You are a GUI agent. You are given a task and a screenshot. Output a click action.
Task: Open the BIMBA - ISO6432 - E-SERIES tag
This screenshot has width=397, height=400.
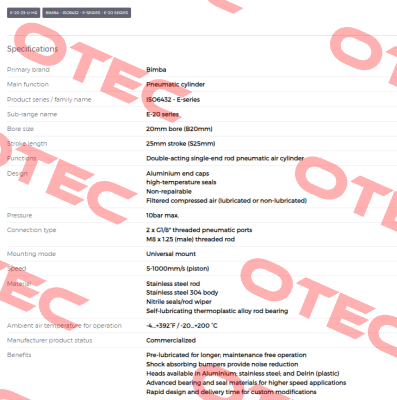[87, 13]
